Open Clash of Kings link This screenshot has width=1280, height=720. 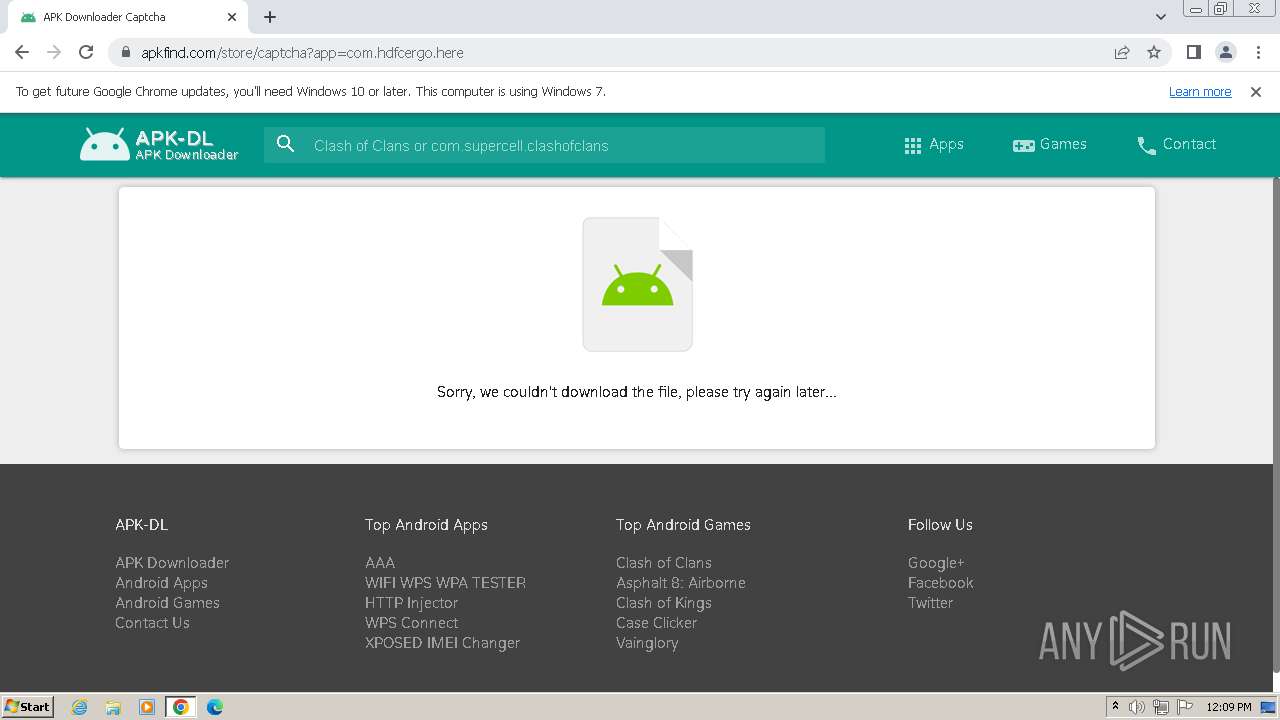point(664,603)
